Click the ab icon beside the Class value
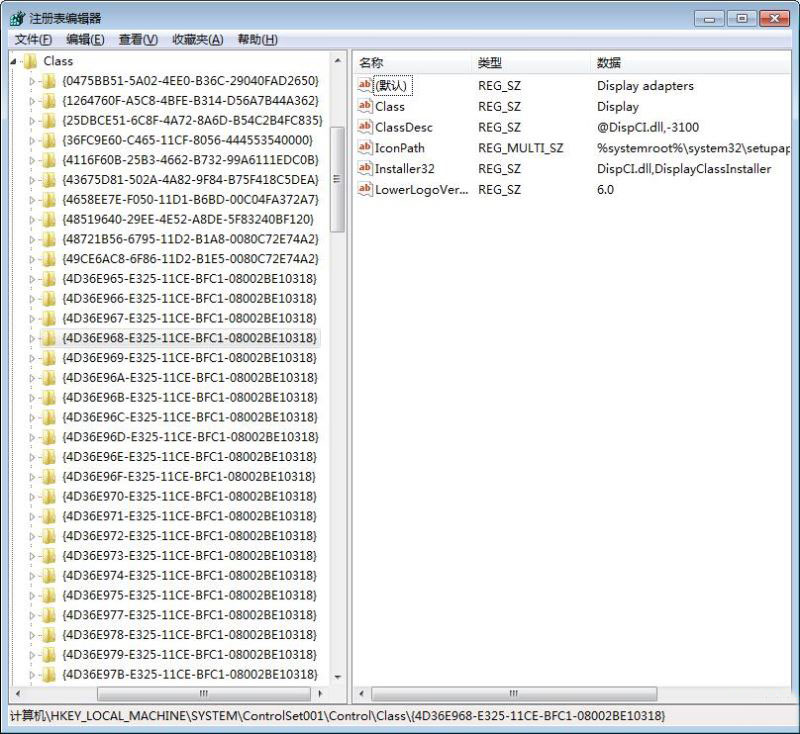This screenshot has width=800, height=734. pyautogui.click(x=365, y=107)
